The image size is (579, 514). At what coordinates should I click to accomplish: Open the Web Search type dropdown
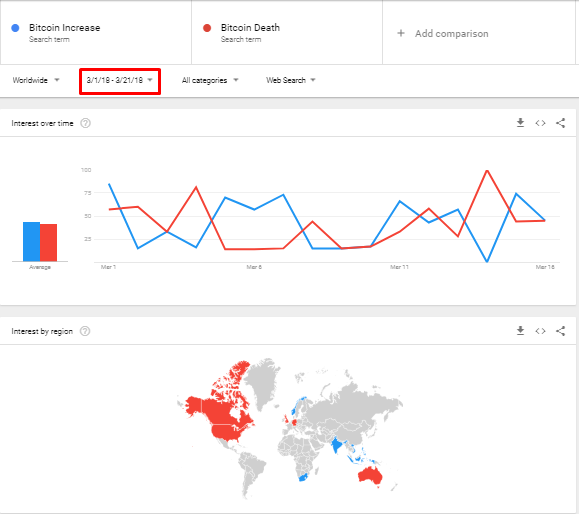[x=291, y=80]
